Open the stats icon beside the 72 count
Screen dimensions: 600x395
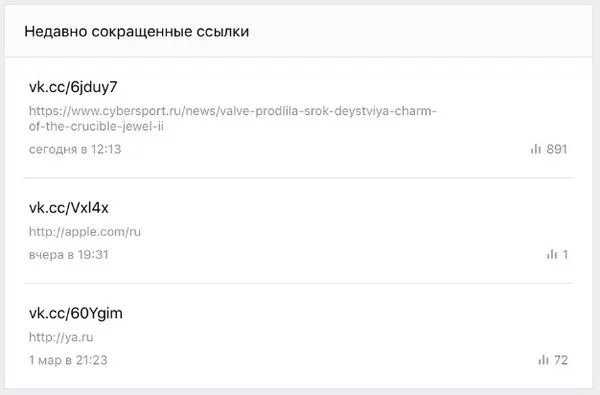click(x=544, y=360)
